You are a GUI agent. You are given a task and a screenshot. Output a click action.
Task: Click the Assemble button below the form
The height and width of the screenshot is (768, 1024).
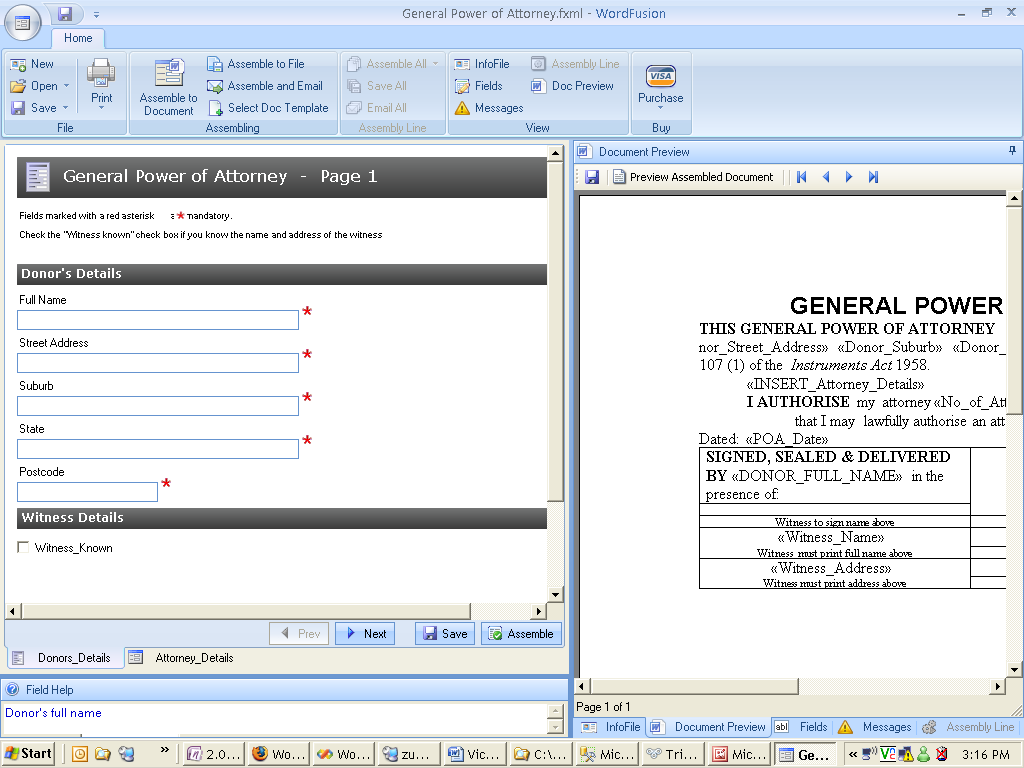521,633
